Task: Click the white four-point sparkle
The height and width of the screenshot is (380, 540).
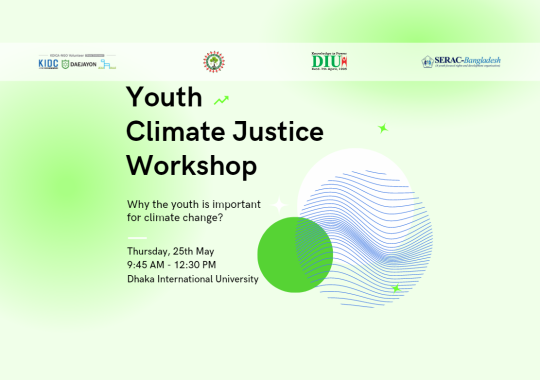Action: [279, 205]
